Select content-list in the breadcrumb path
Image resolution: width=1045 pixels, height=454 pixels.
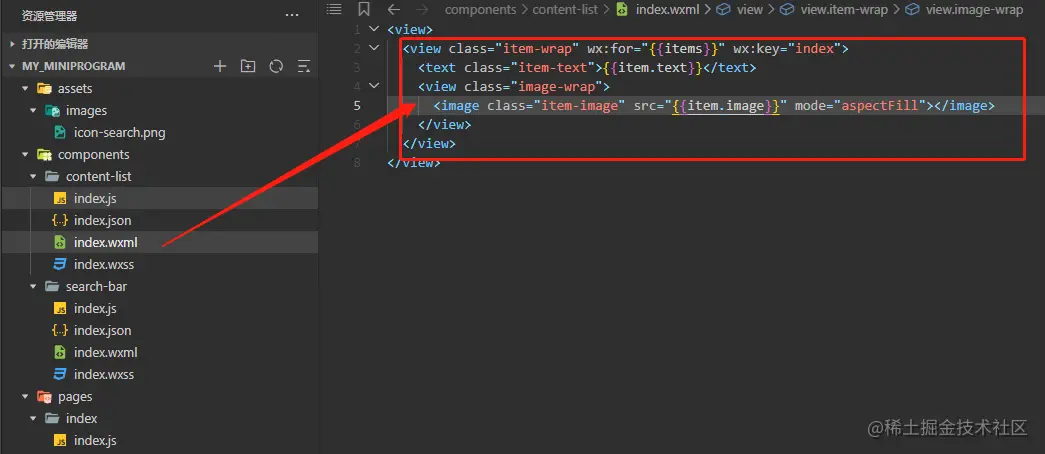(567, 9)
